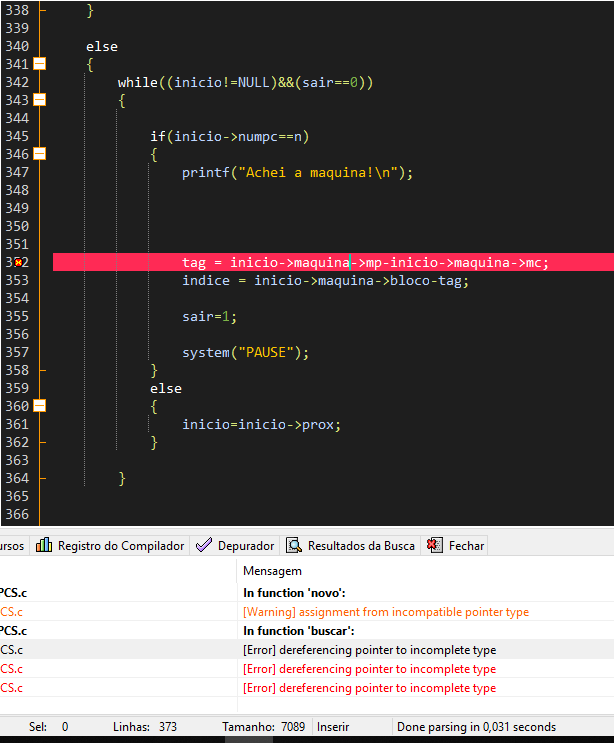Collapse the code fold at line 341
Screen dimensions: 614x743
tap(40, 64)
